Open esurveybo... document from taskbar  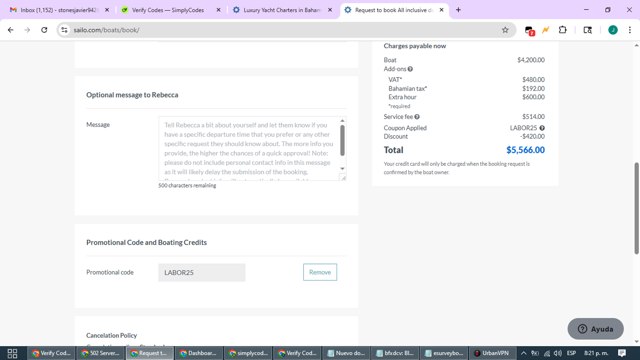444,353
